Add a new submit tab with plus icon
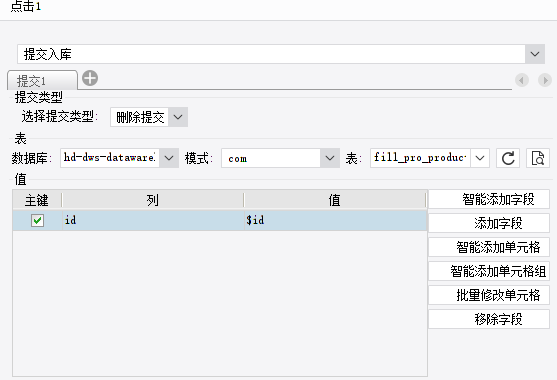Screen dimensions: 557x380 point(90,78)
